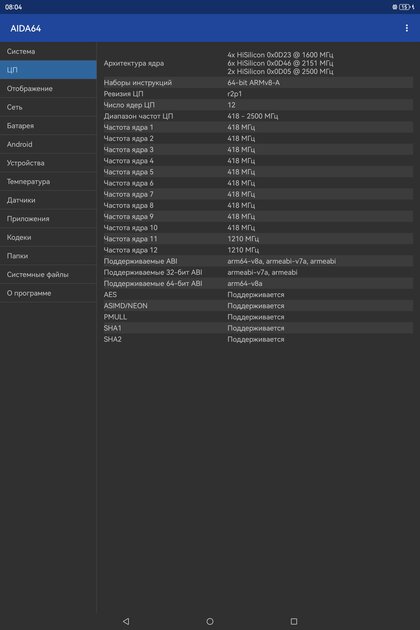Open the Датчики section
420x630 pixels.
(x=48, y=200)
